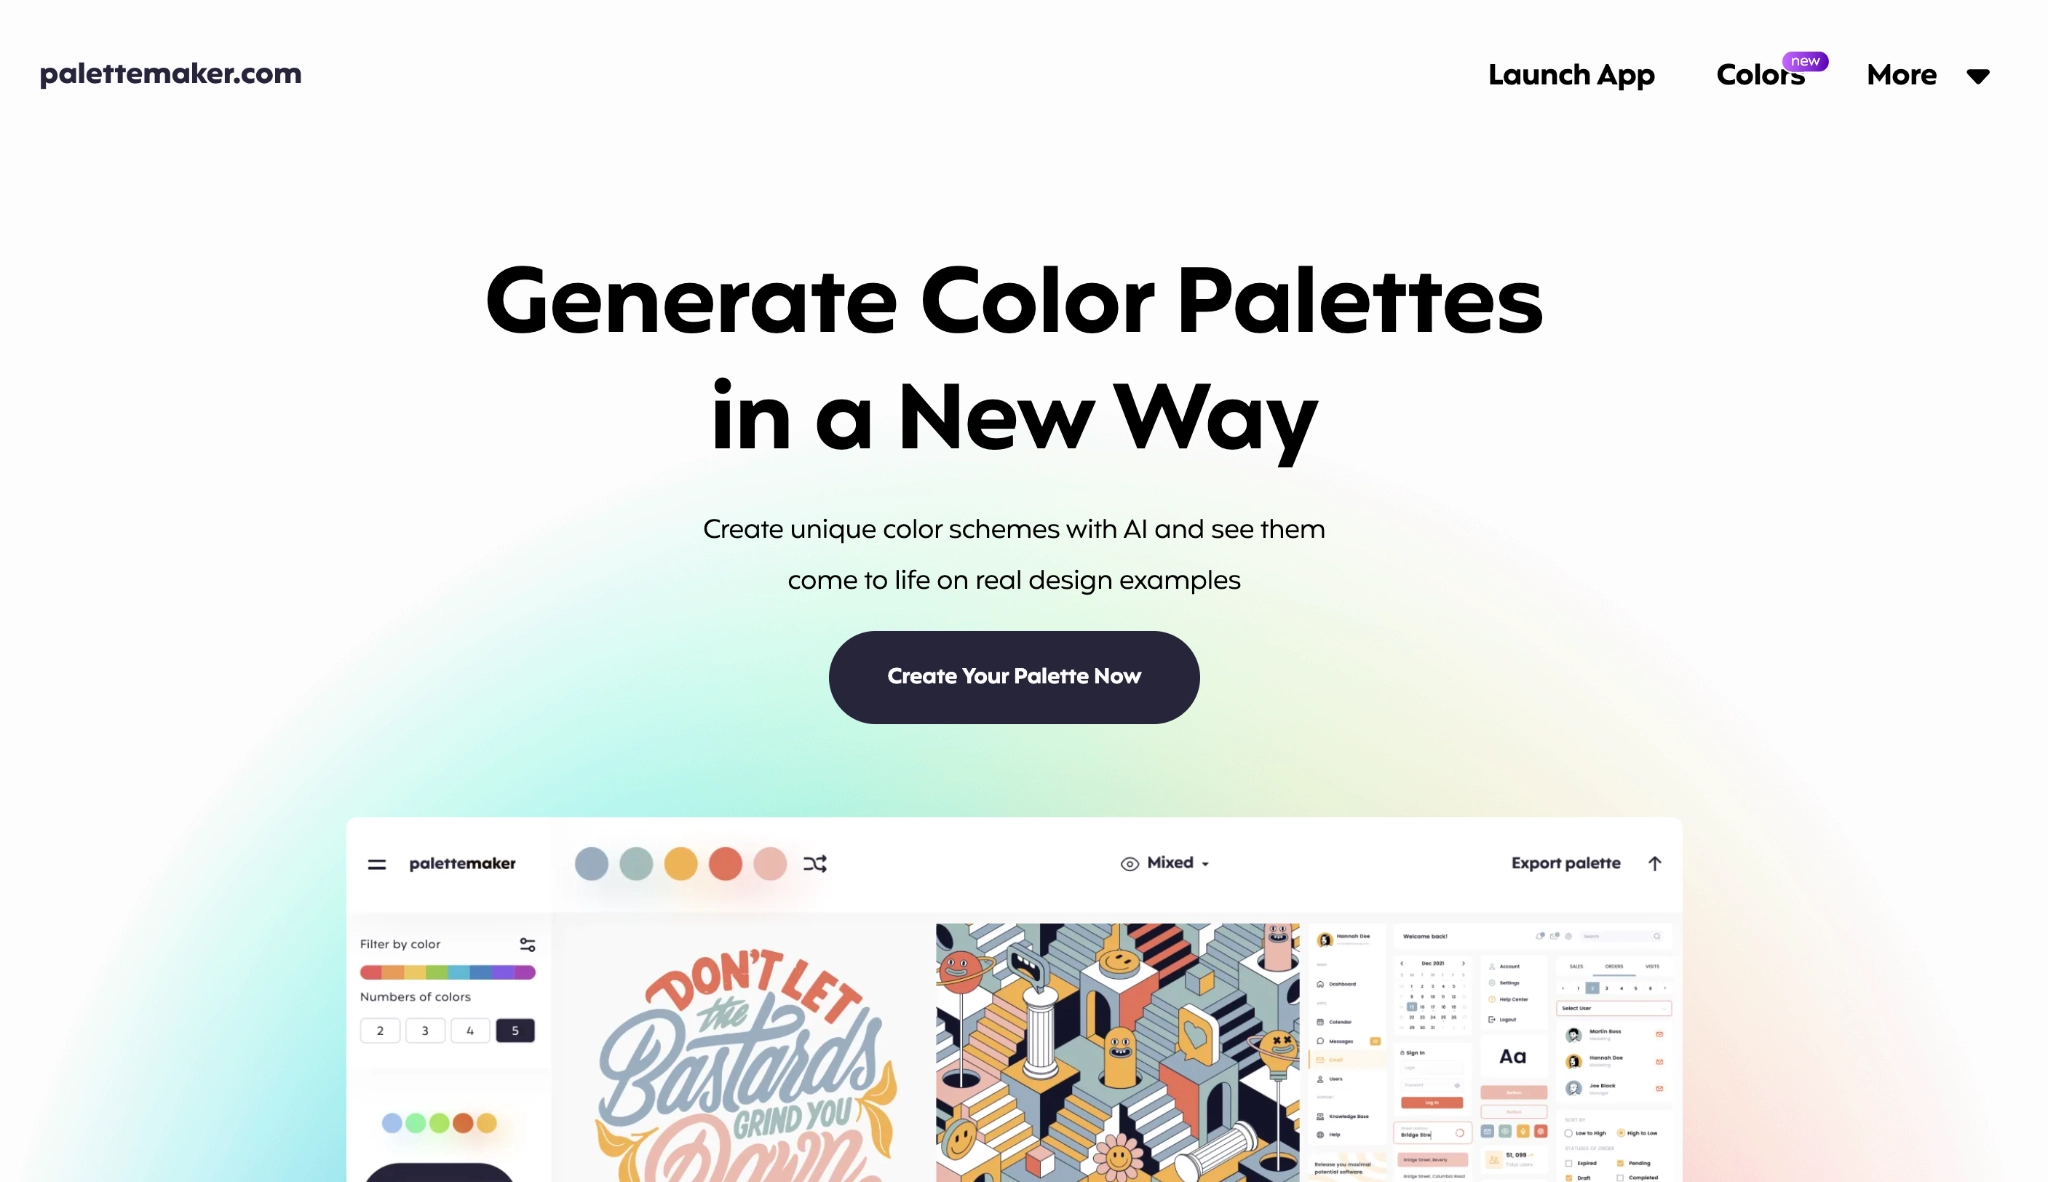Image resolution: width=2048 pixels, height=1182 pixels.
Task: Click the hamburger menu icon
Action: [x=376, y=863]
